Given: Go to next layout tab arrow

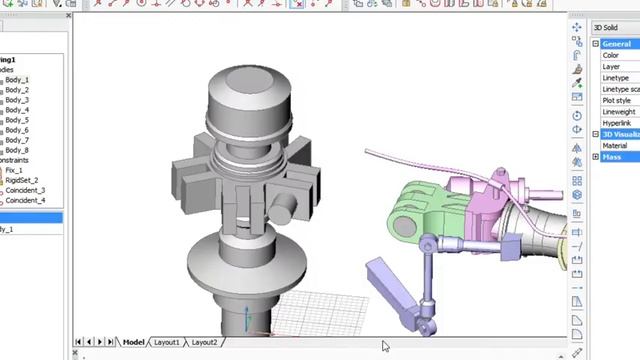Looking at the screenshot, I should 100,342.
